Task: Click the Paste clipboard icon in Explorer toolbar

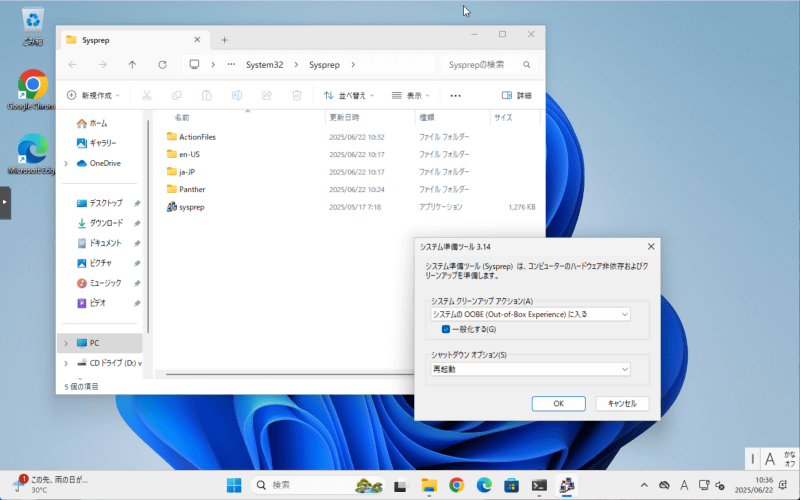Action: pos(207,95)
